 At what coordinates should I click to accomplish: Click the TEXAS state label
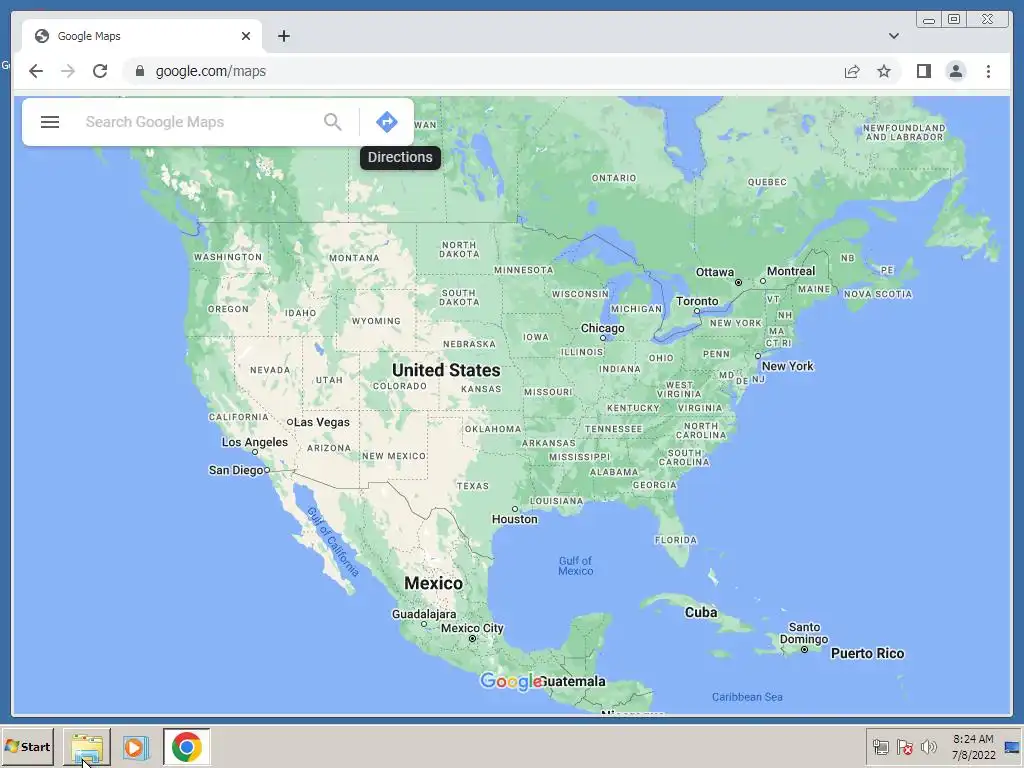[x=473, y=486]
